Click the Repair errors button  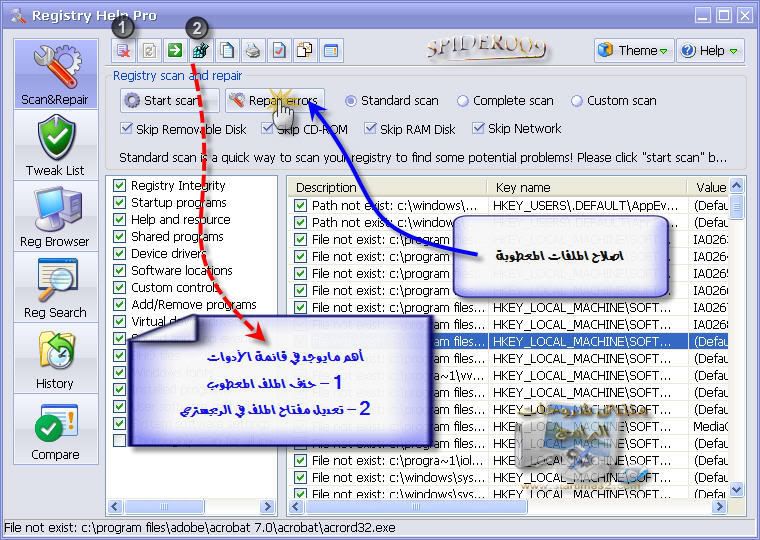pos(274,101)
